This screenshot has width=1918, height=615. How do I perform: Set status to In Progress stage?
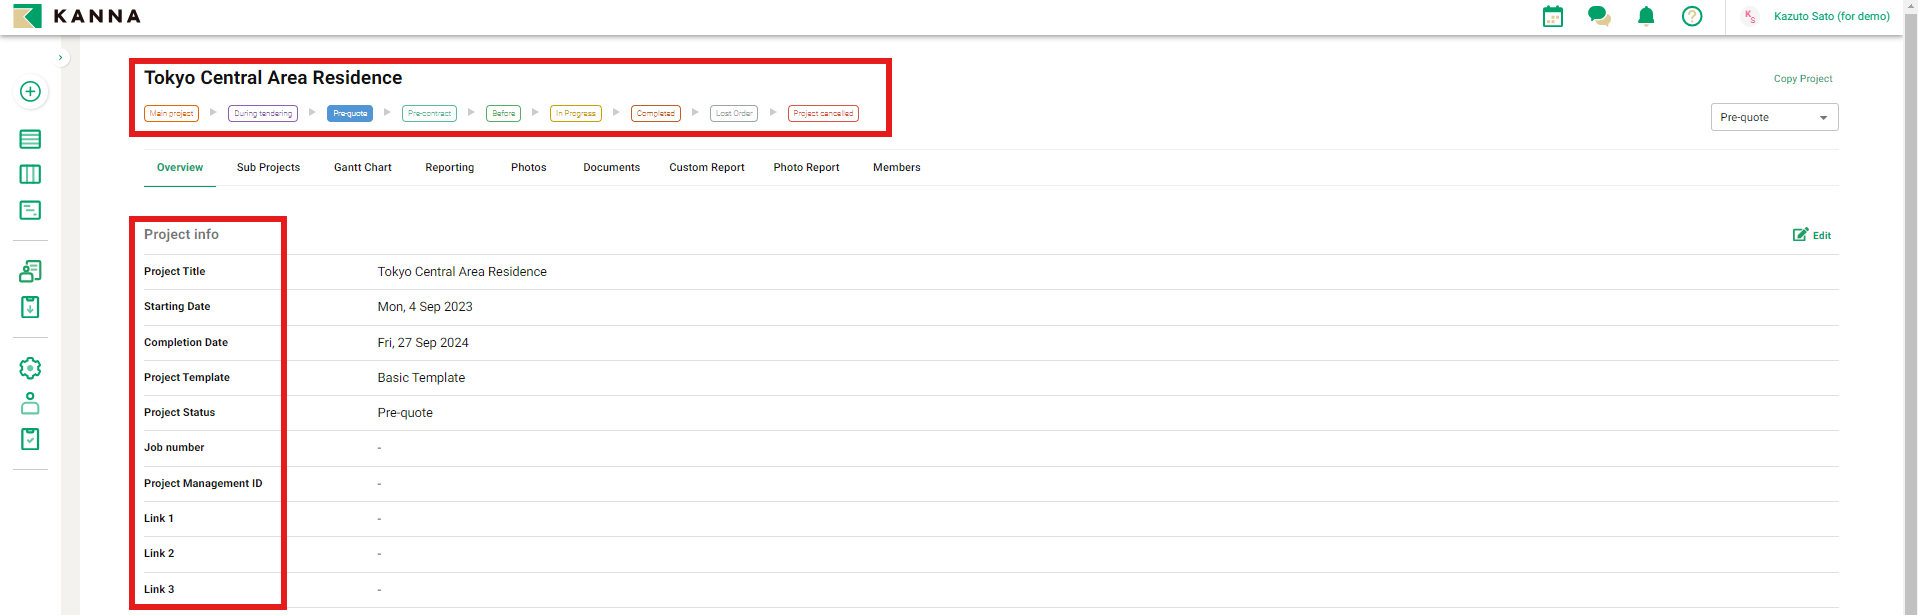click(576, 113)
